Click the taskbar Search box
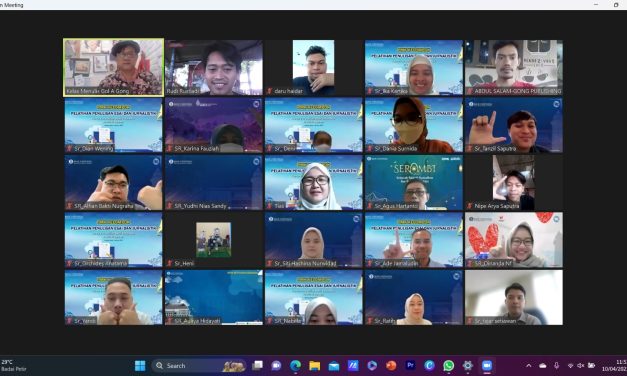627x376 pixels. tap(199, 366)
